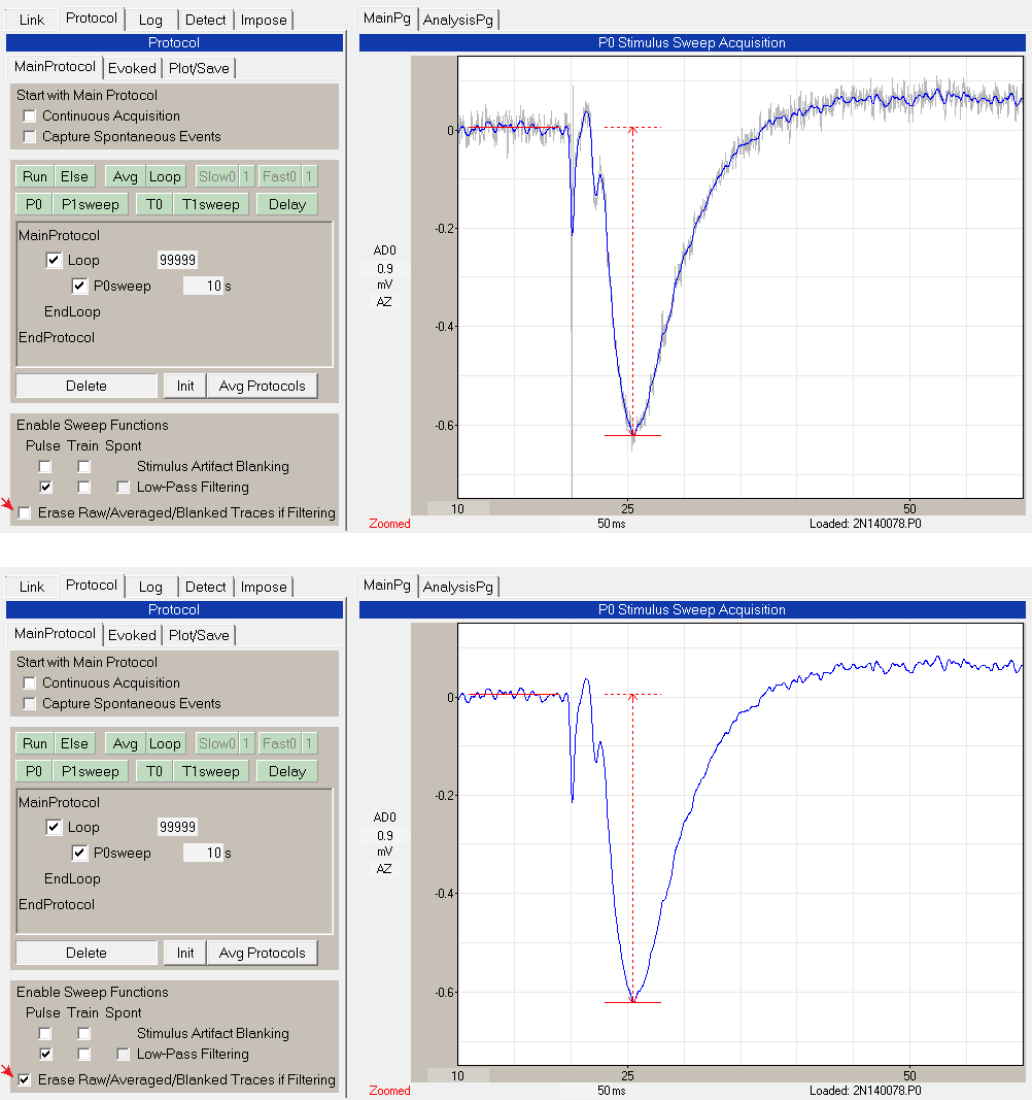Enable the unchecked Erase Raw/Averaged/Blanked Traces checkbox
The height and width of the screenshot is (1100, 1032).
25,513
